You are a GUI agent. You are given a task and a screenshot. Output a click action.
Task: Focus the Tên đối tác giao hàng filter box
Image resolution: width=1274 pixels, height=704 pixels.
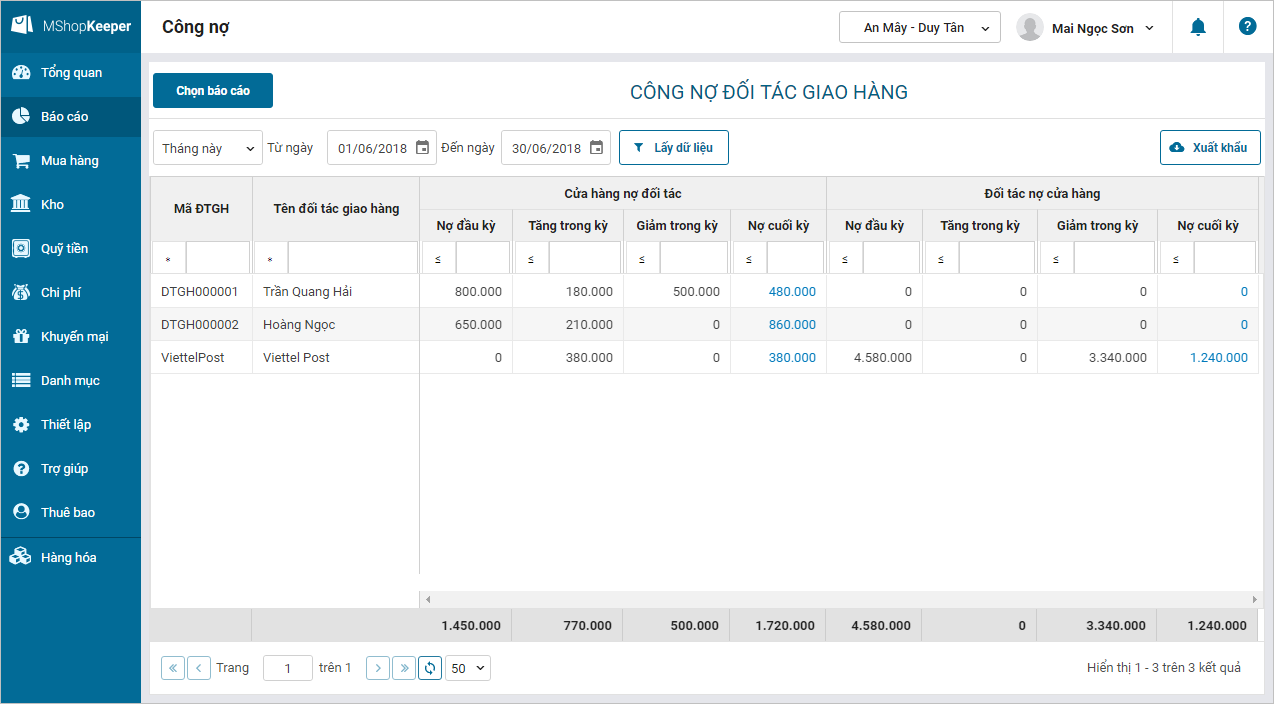353,258
